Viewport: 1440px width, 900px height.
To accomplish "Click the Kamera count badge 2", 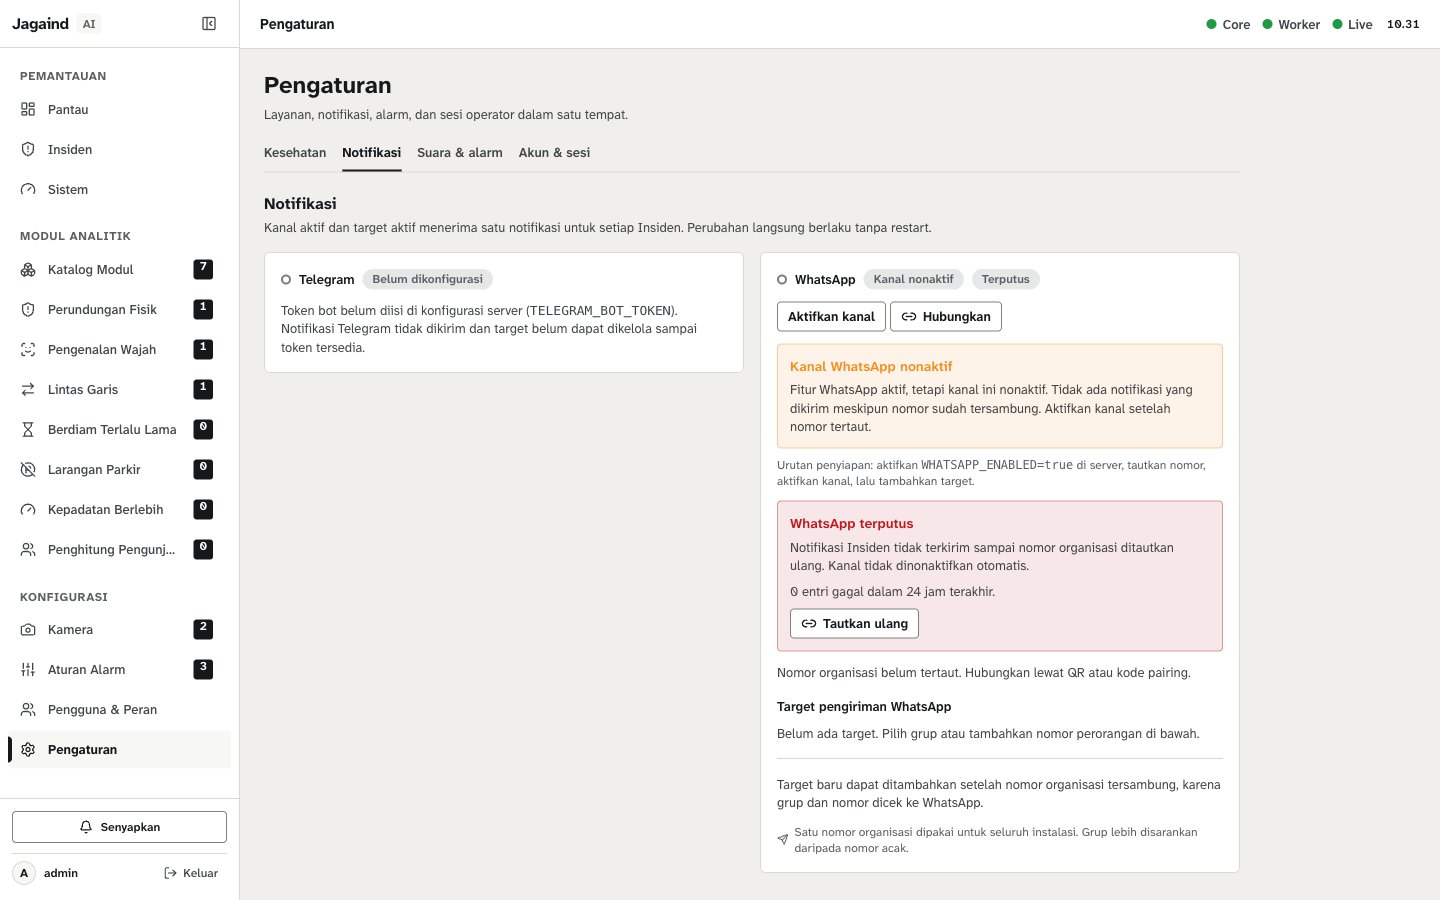I will [203, 629].
